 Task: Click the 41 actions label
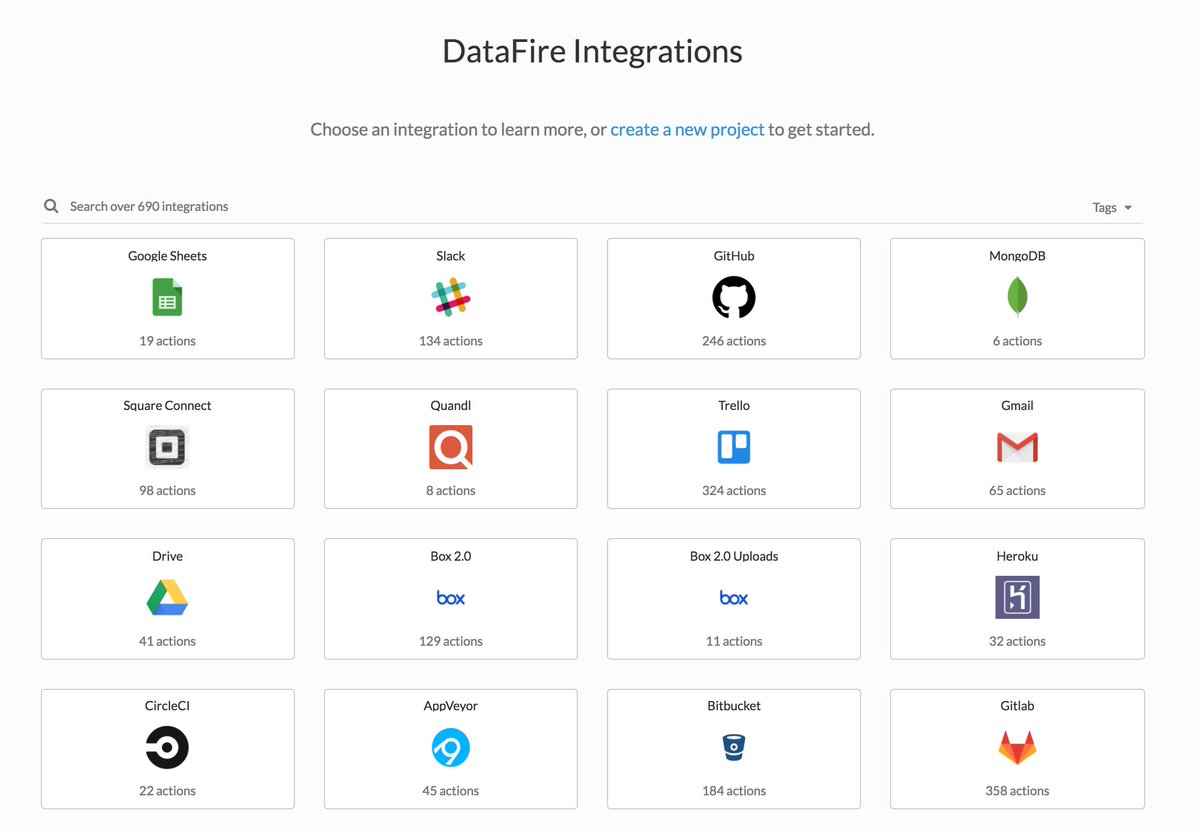coord(167,641)
